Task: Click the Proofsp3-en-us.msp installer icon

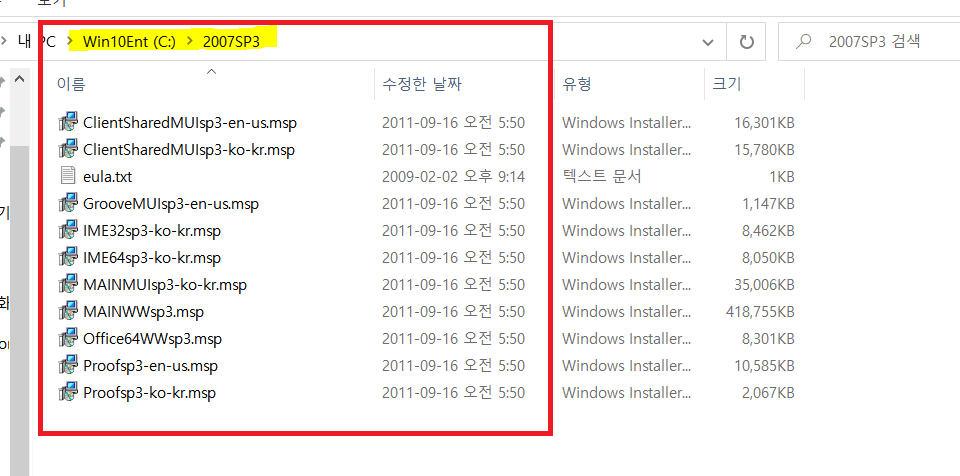Action: tap(68, 365)
